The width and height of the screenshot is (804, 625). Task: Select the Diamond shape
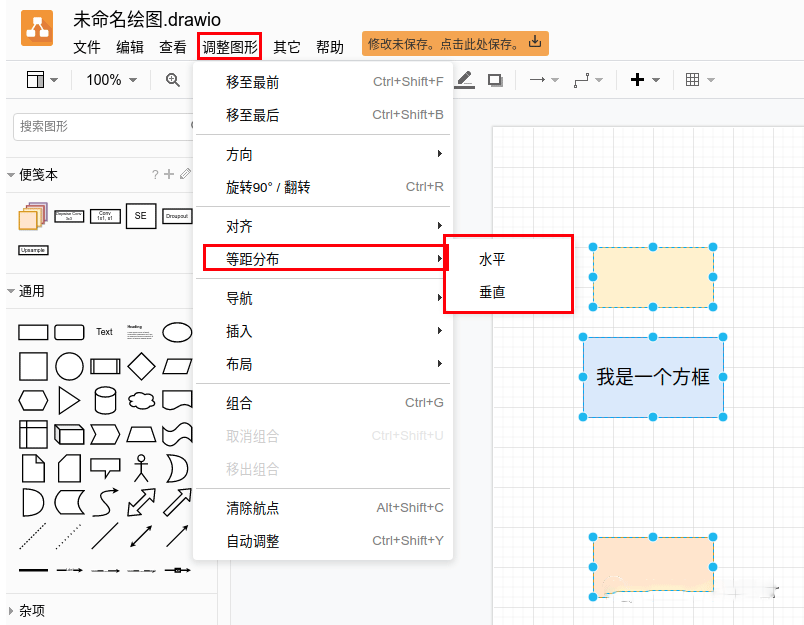[x=142, y=366]
